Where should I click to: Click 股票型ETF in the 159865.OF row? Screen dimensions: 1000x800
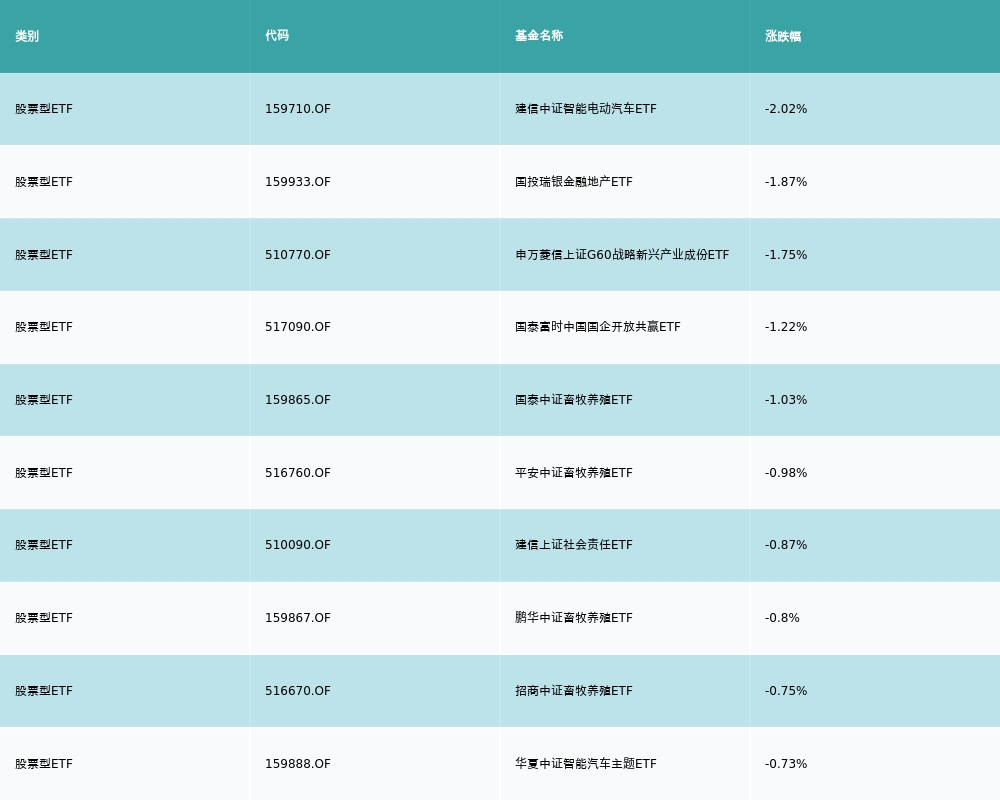tap(44, 400)
